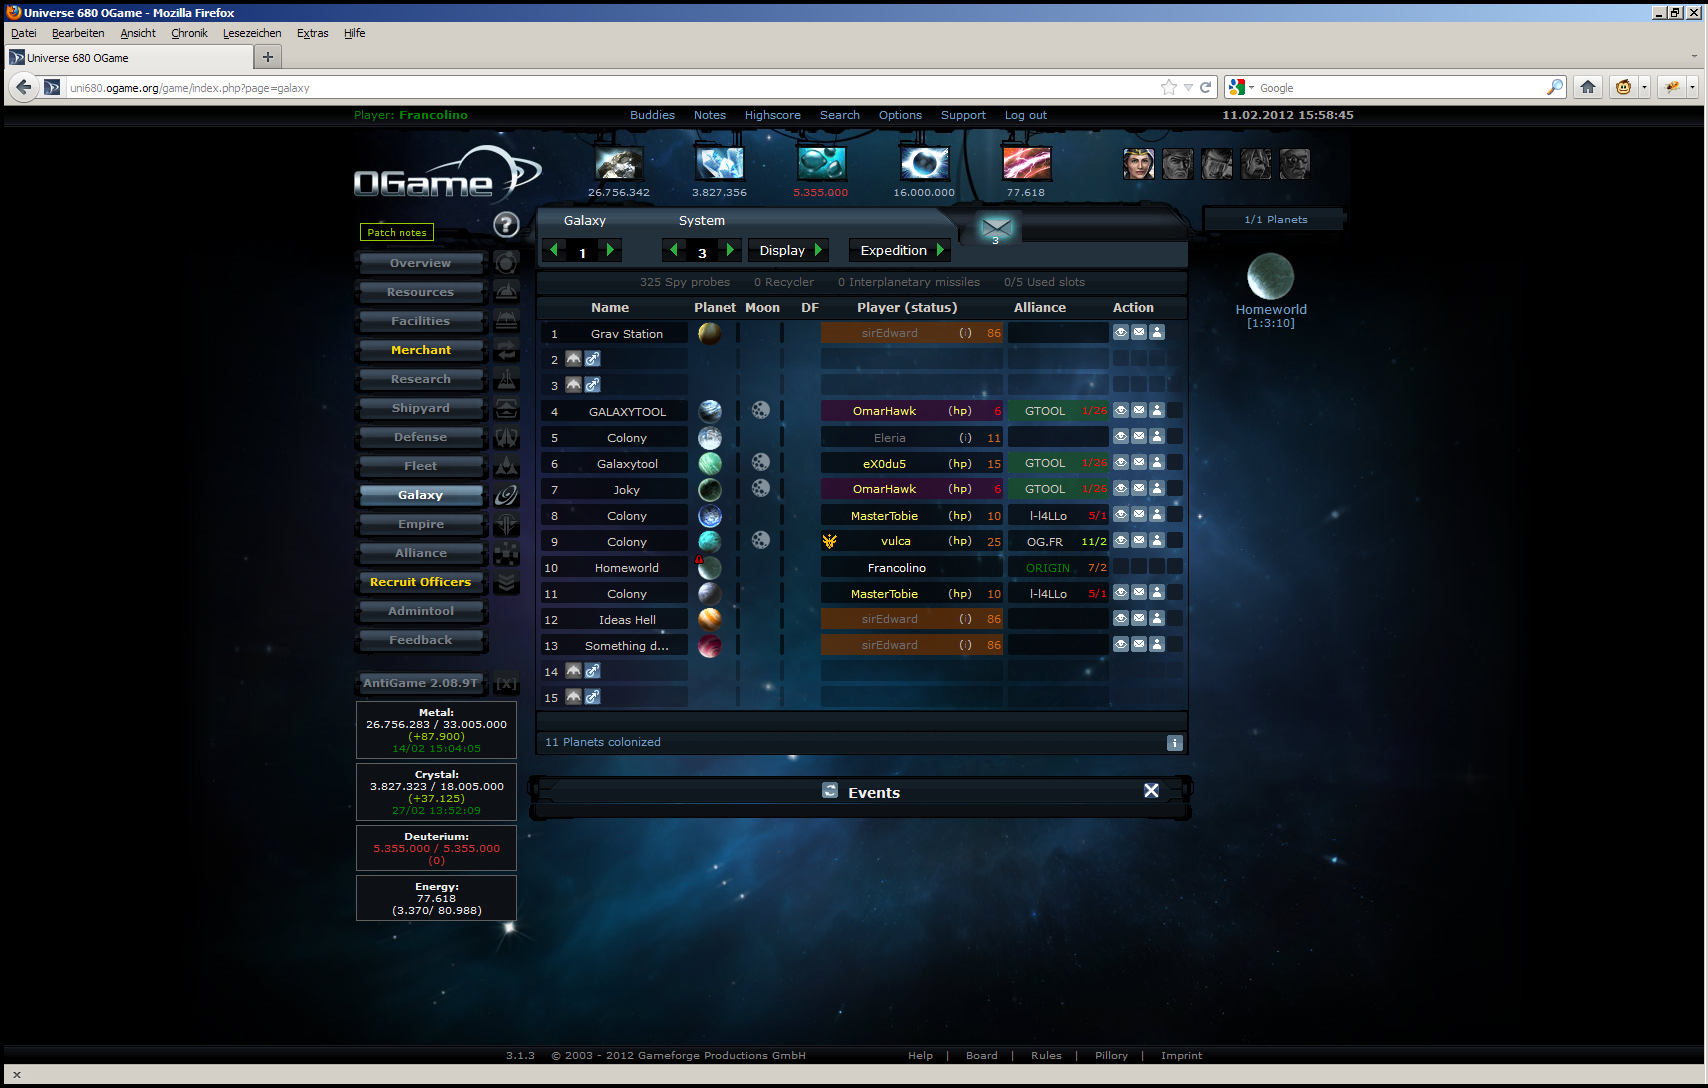
Task: Open a new Firefox tab
Action: click(x=267, y=57)
